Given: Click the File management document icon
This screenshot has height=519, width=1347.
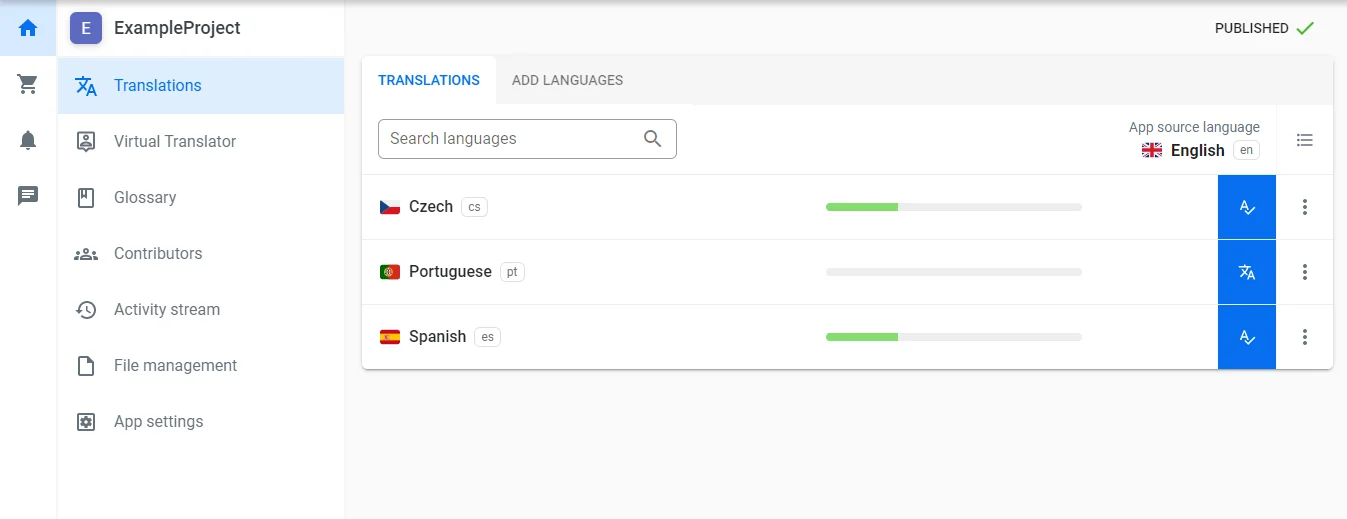Looking at the screenshot, I should [86, 366].
